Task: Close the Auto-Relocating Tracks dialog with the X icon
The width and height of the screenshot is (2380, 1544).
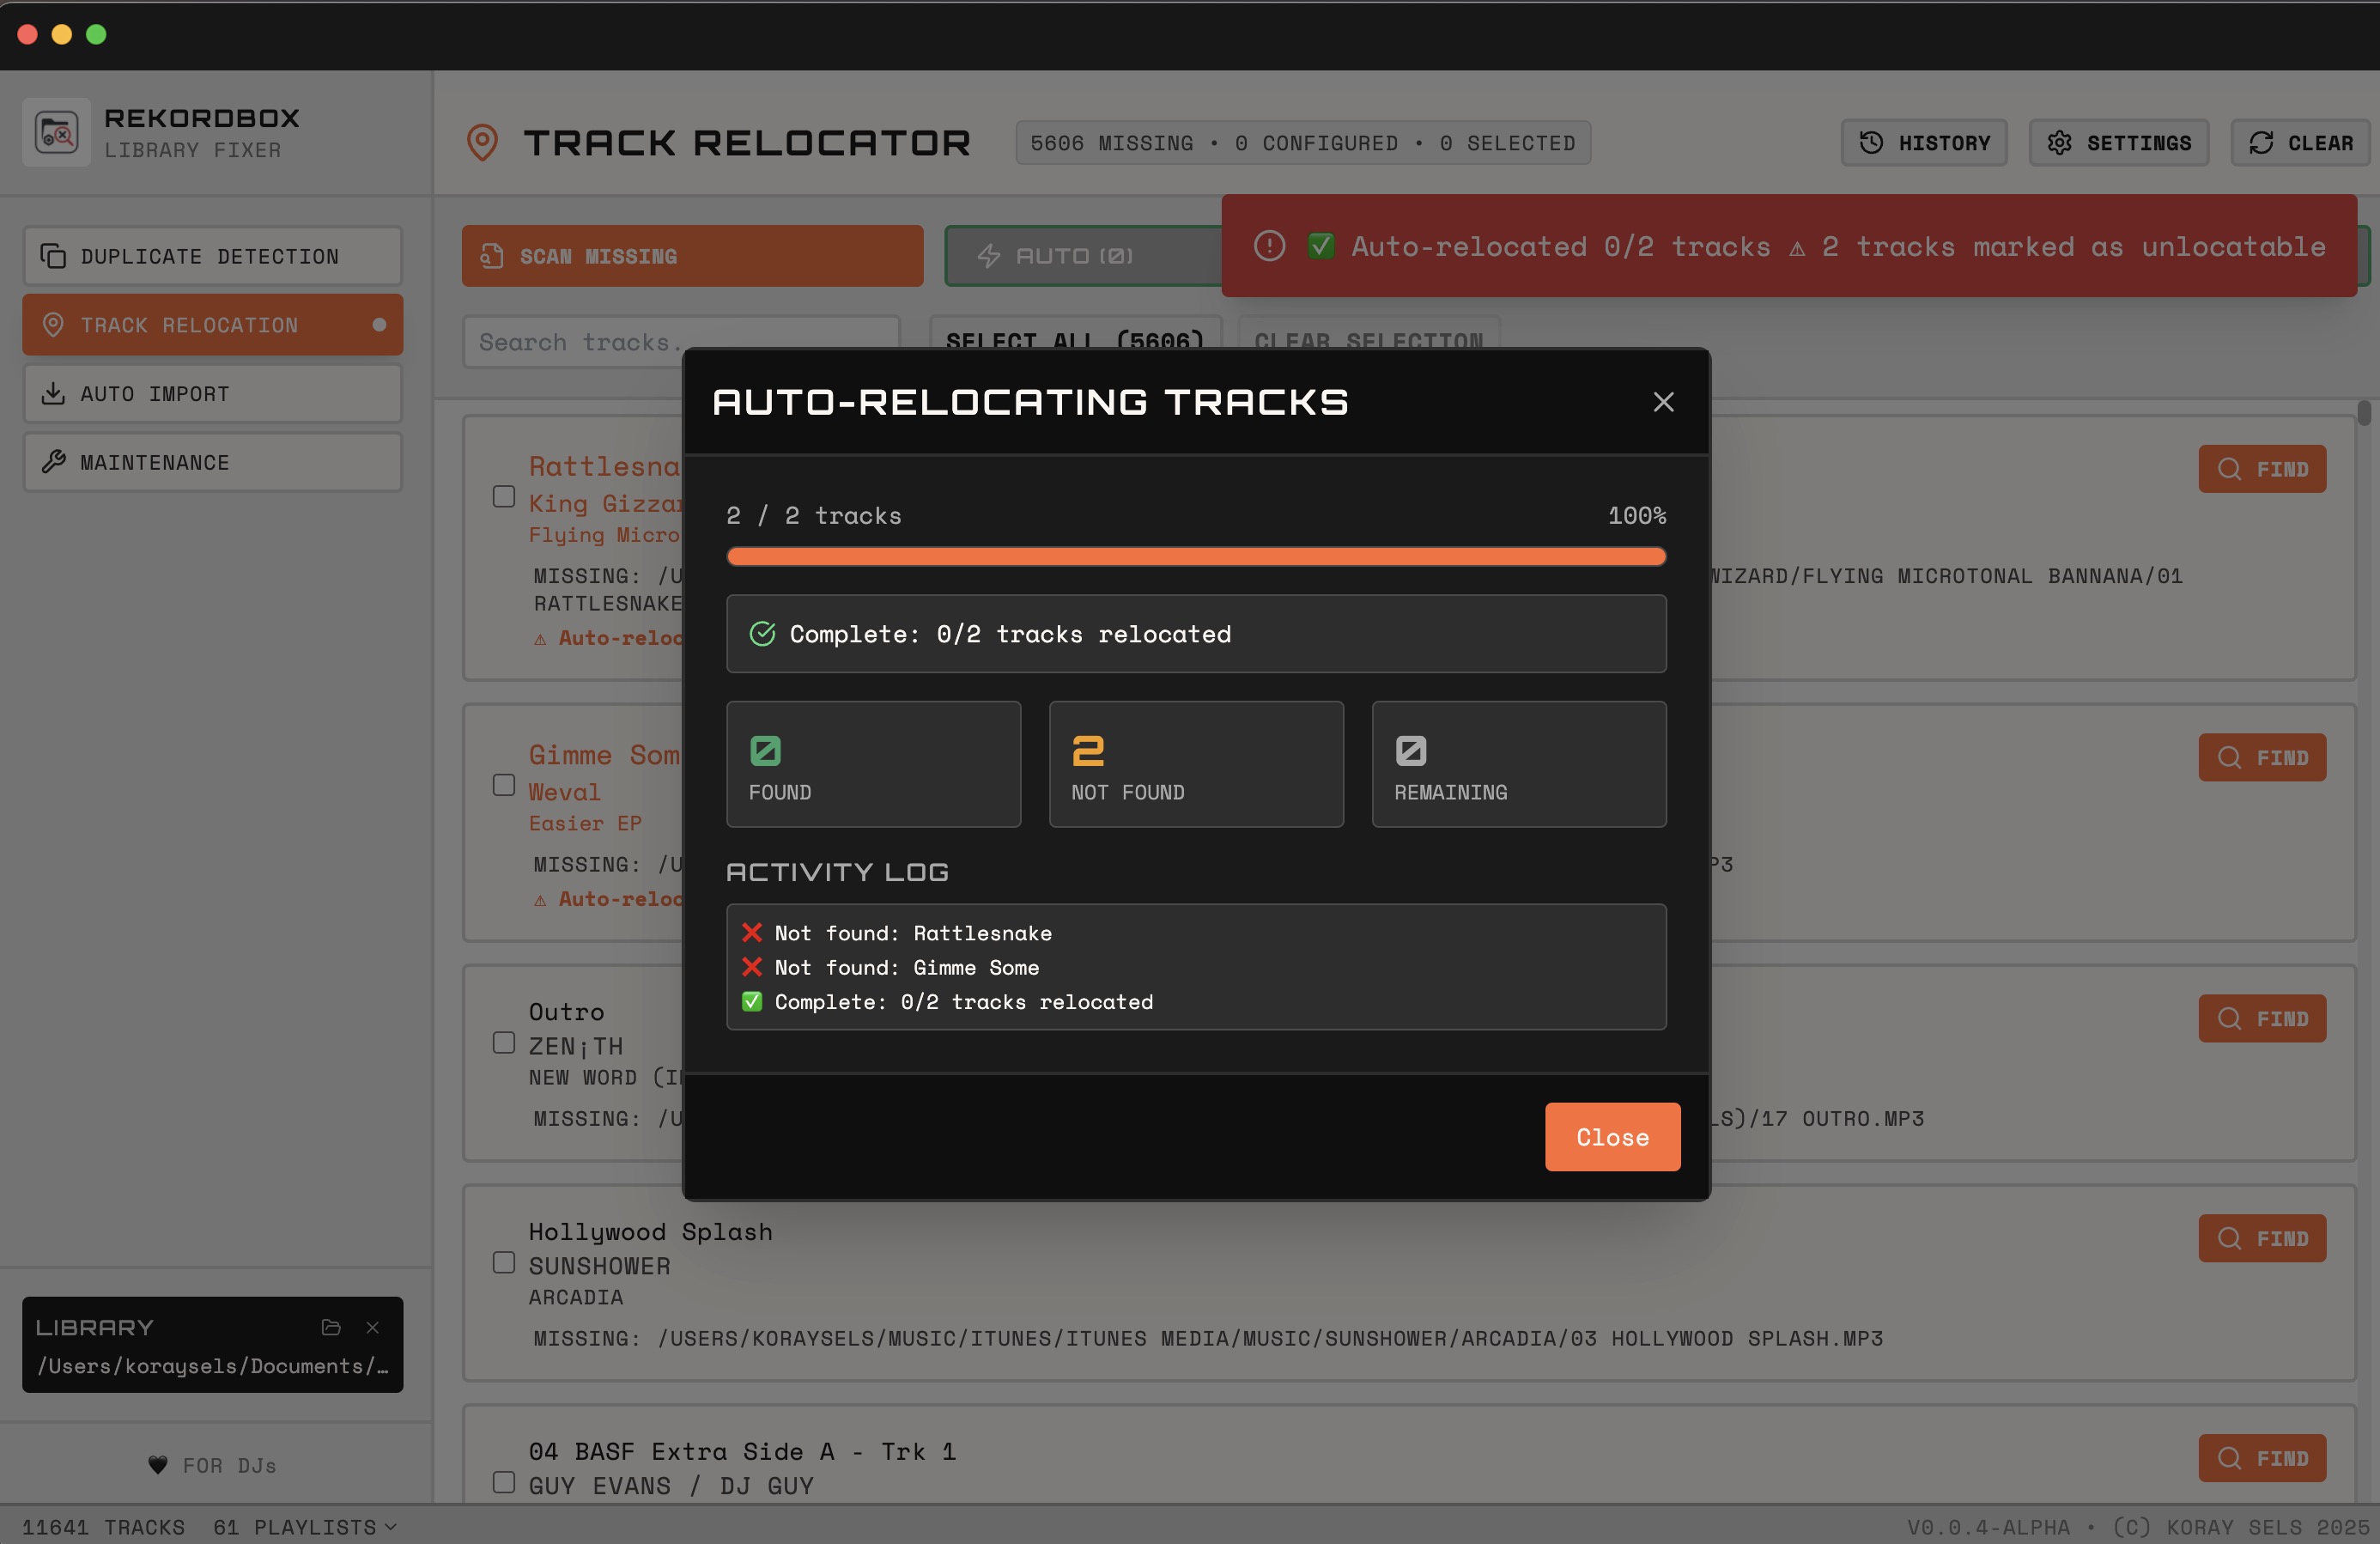Action: 1663,402
